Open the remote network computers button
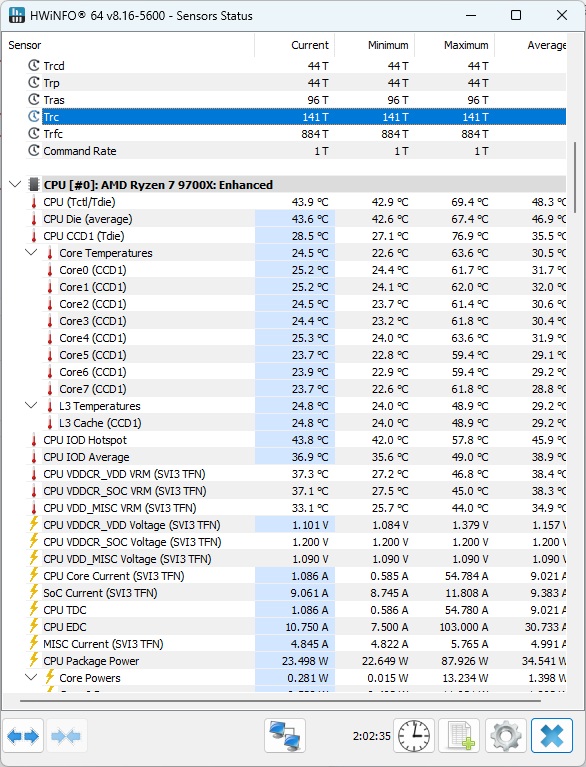The height and width of the screenshot is (767, 586). (285, 735)
